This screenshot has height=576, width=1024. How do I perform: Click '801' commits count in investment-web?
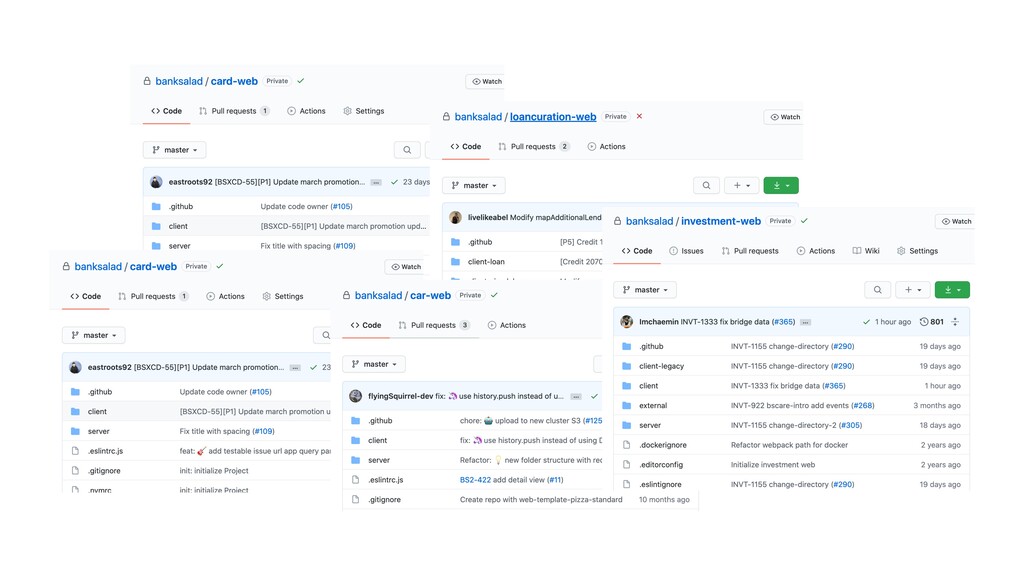[x=936, y=322]
